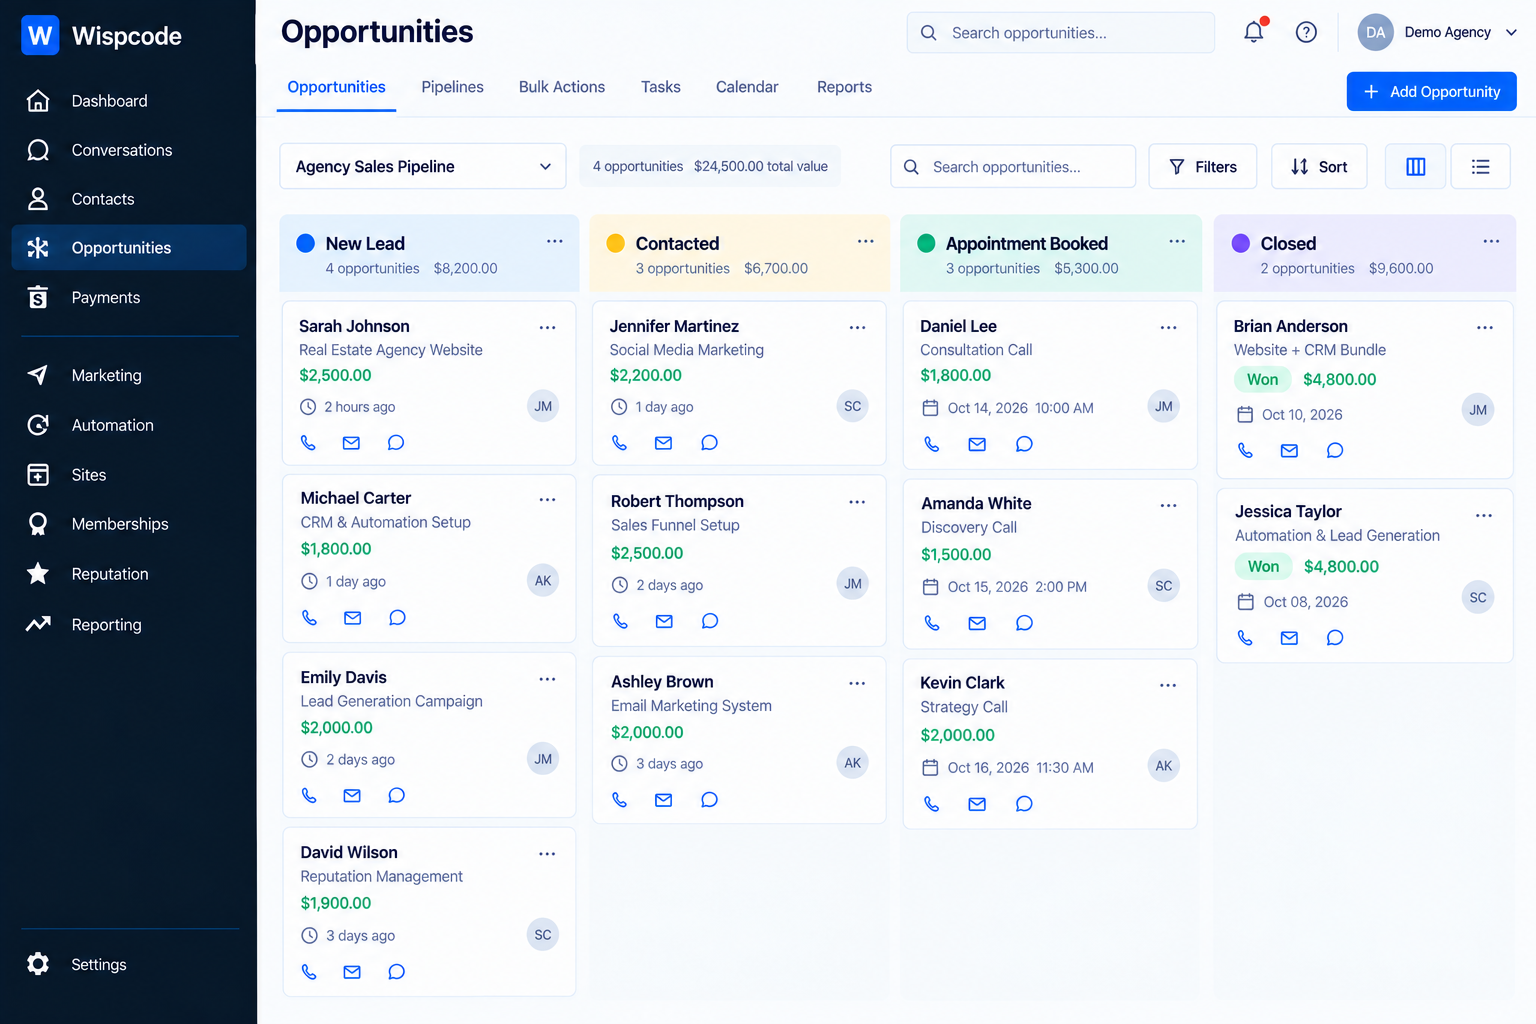Open the Robert Thompson opportunity card
The height and width of the screenshot is (1024, 1536).
(739, 561)
